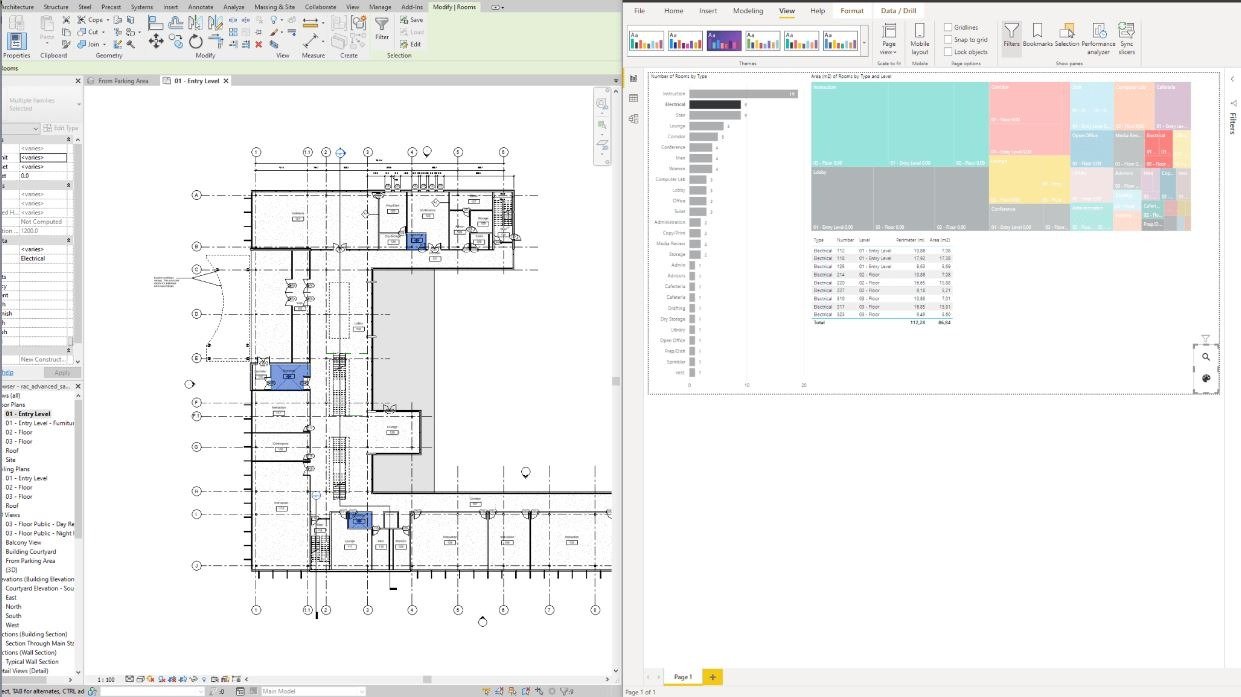Apply the first theme thumbnail
1241x697 pixels.
pyautogui.click(x=646, y=41)
